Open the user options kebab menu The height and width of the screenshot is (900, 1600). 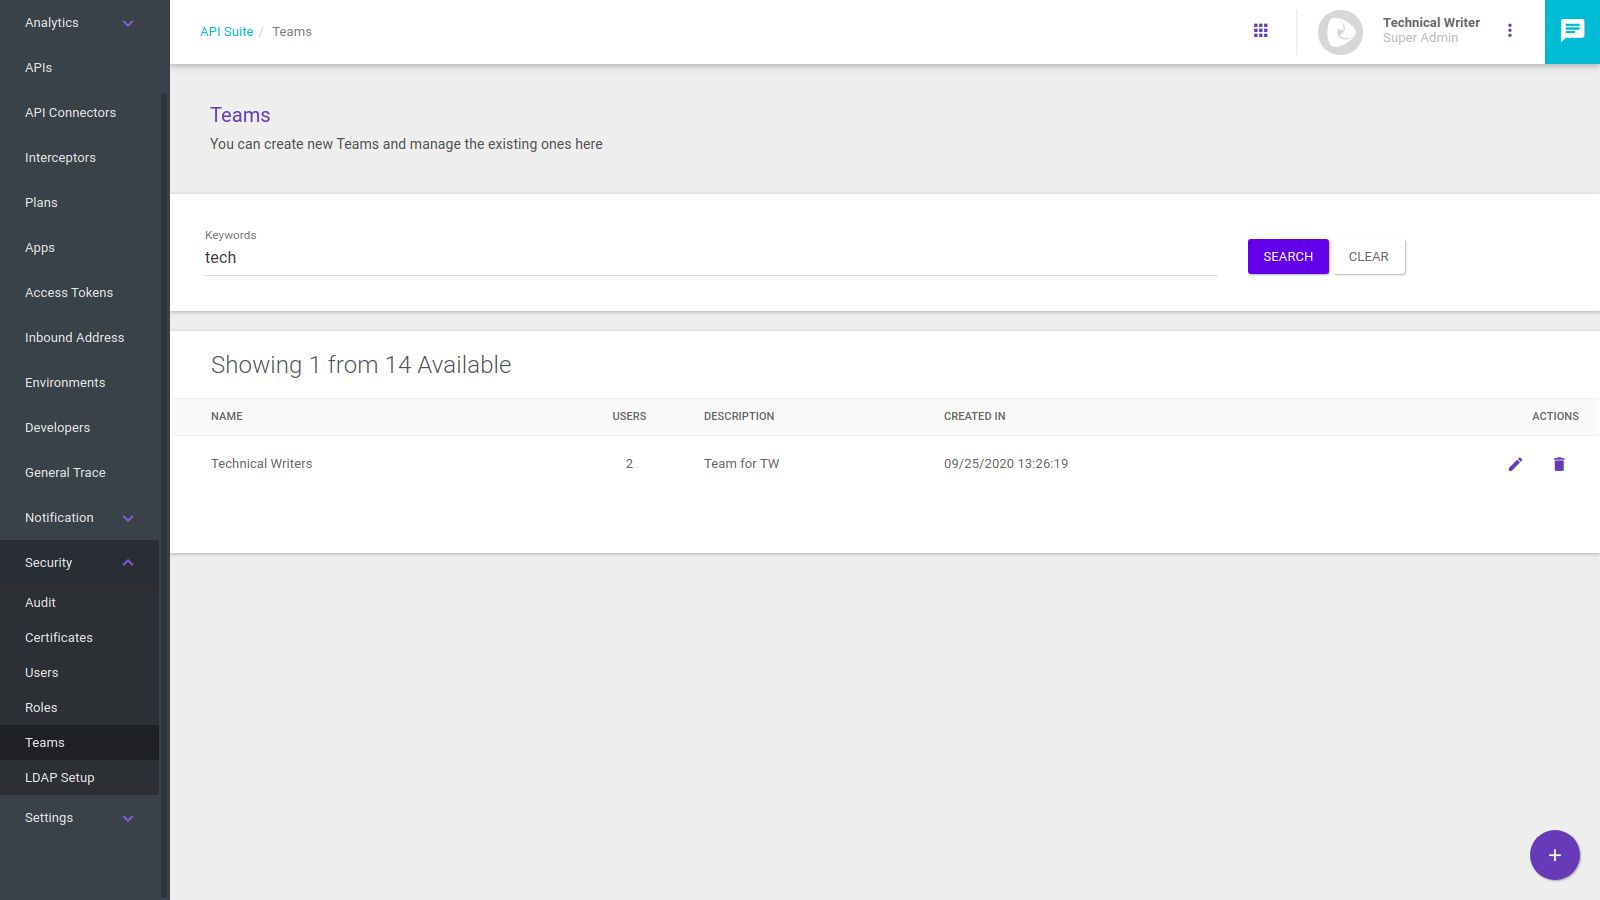click(x=1510, y=31)
